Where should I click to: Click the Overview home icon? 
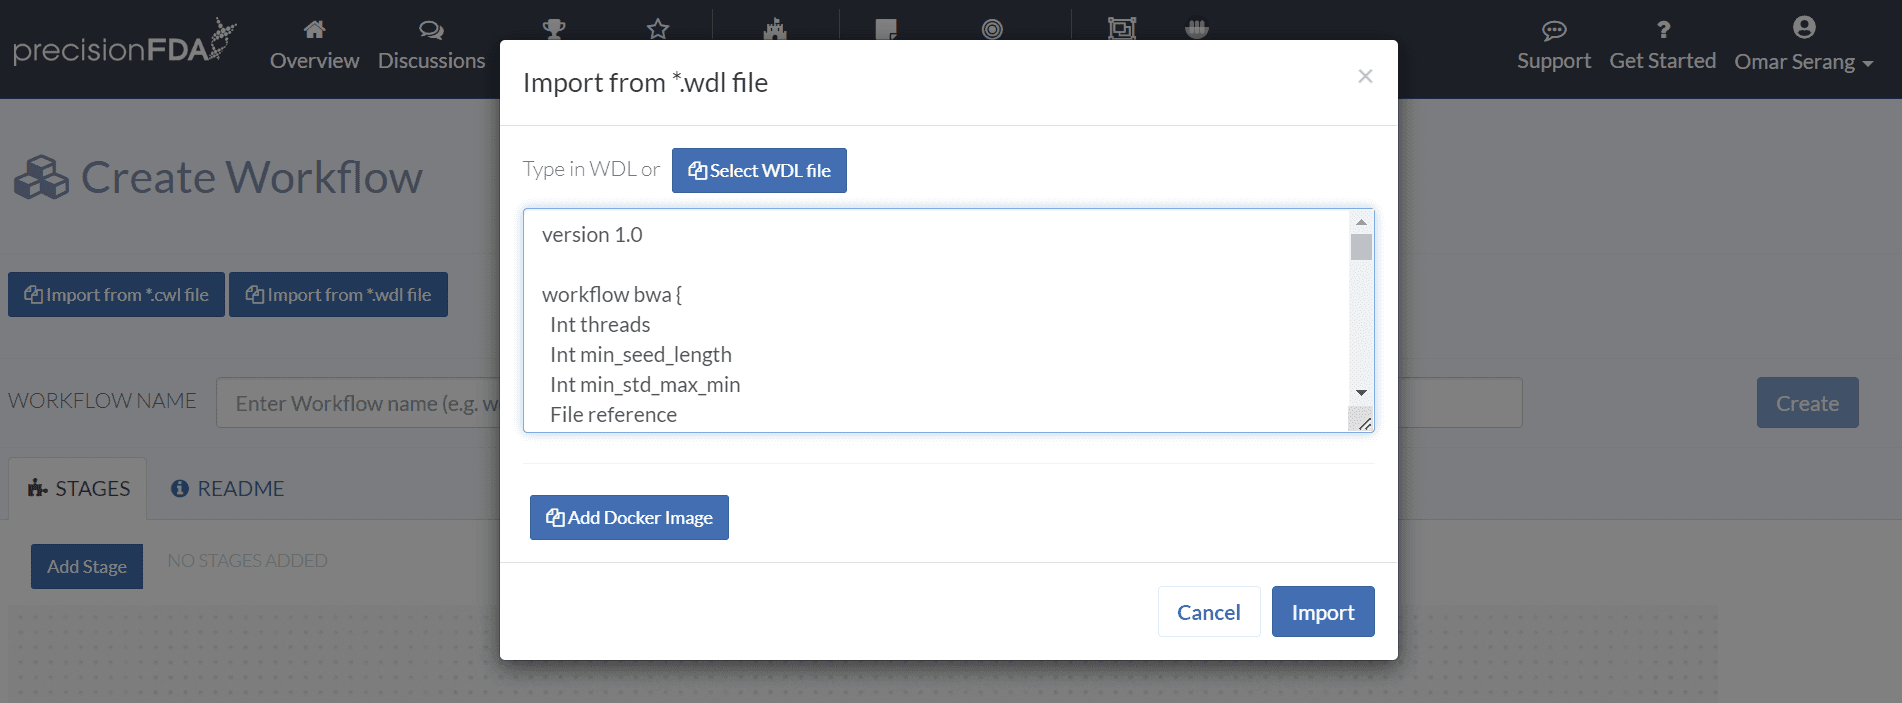tap(314, 29)
